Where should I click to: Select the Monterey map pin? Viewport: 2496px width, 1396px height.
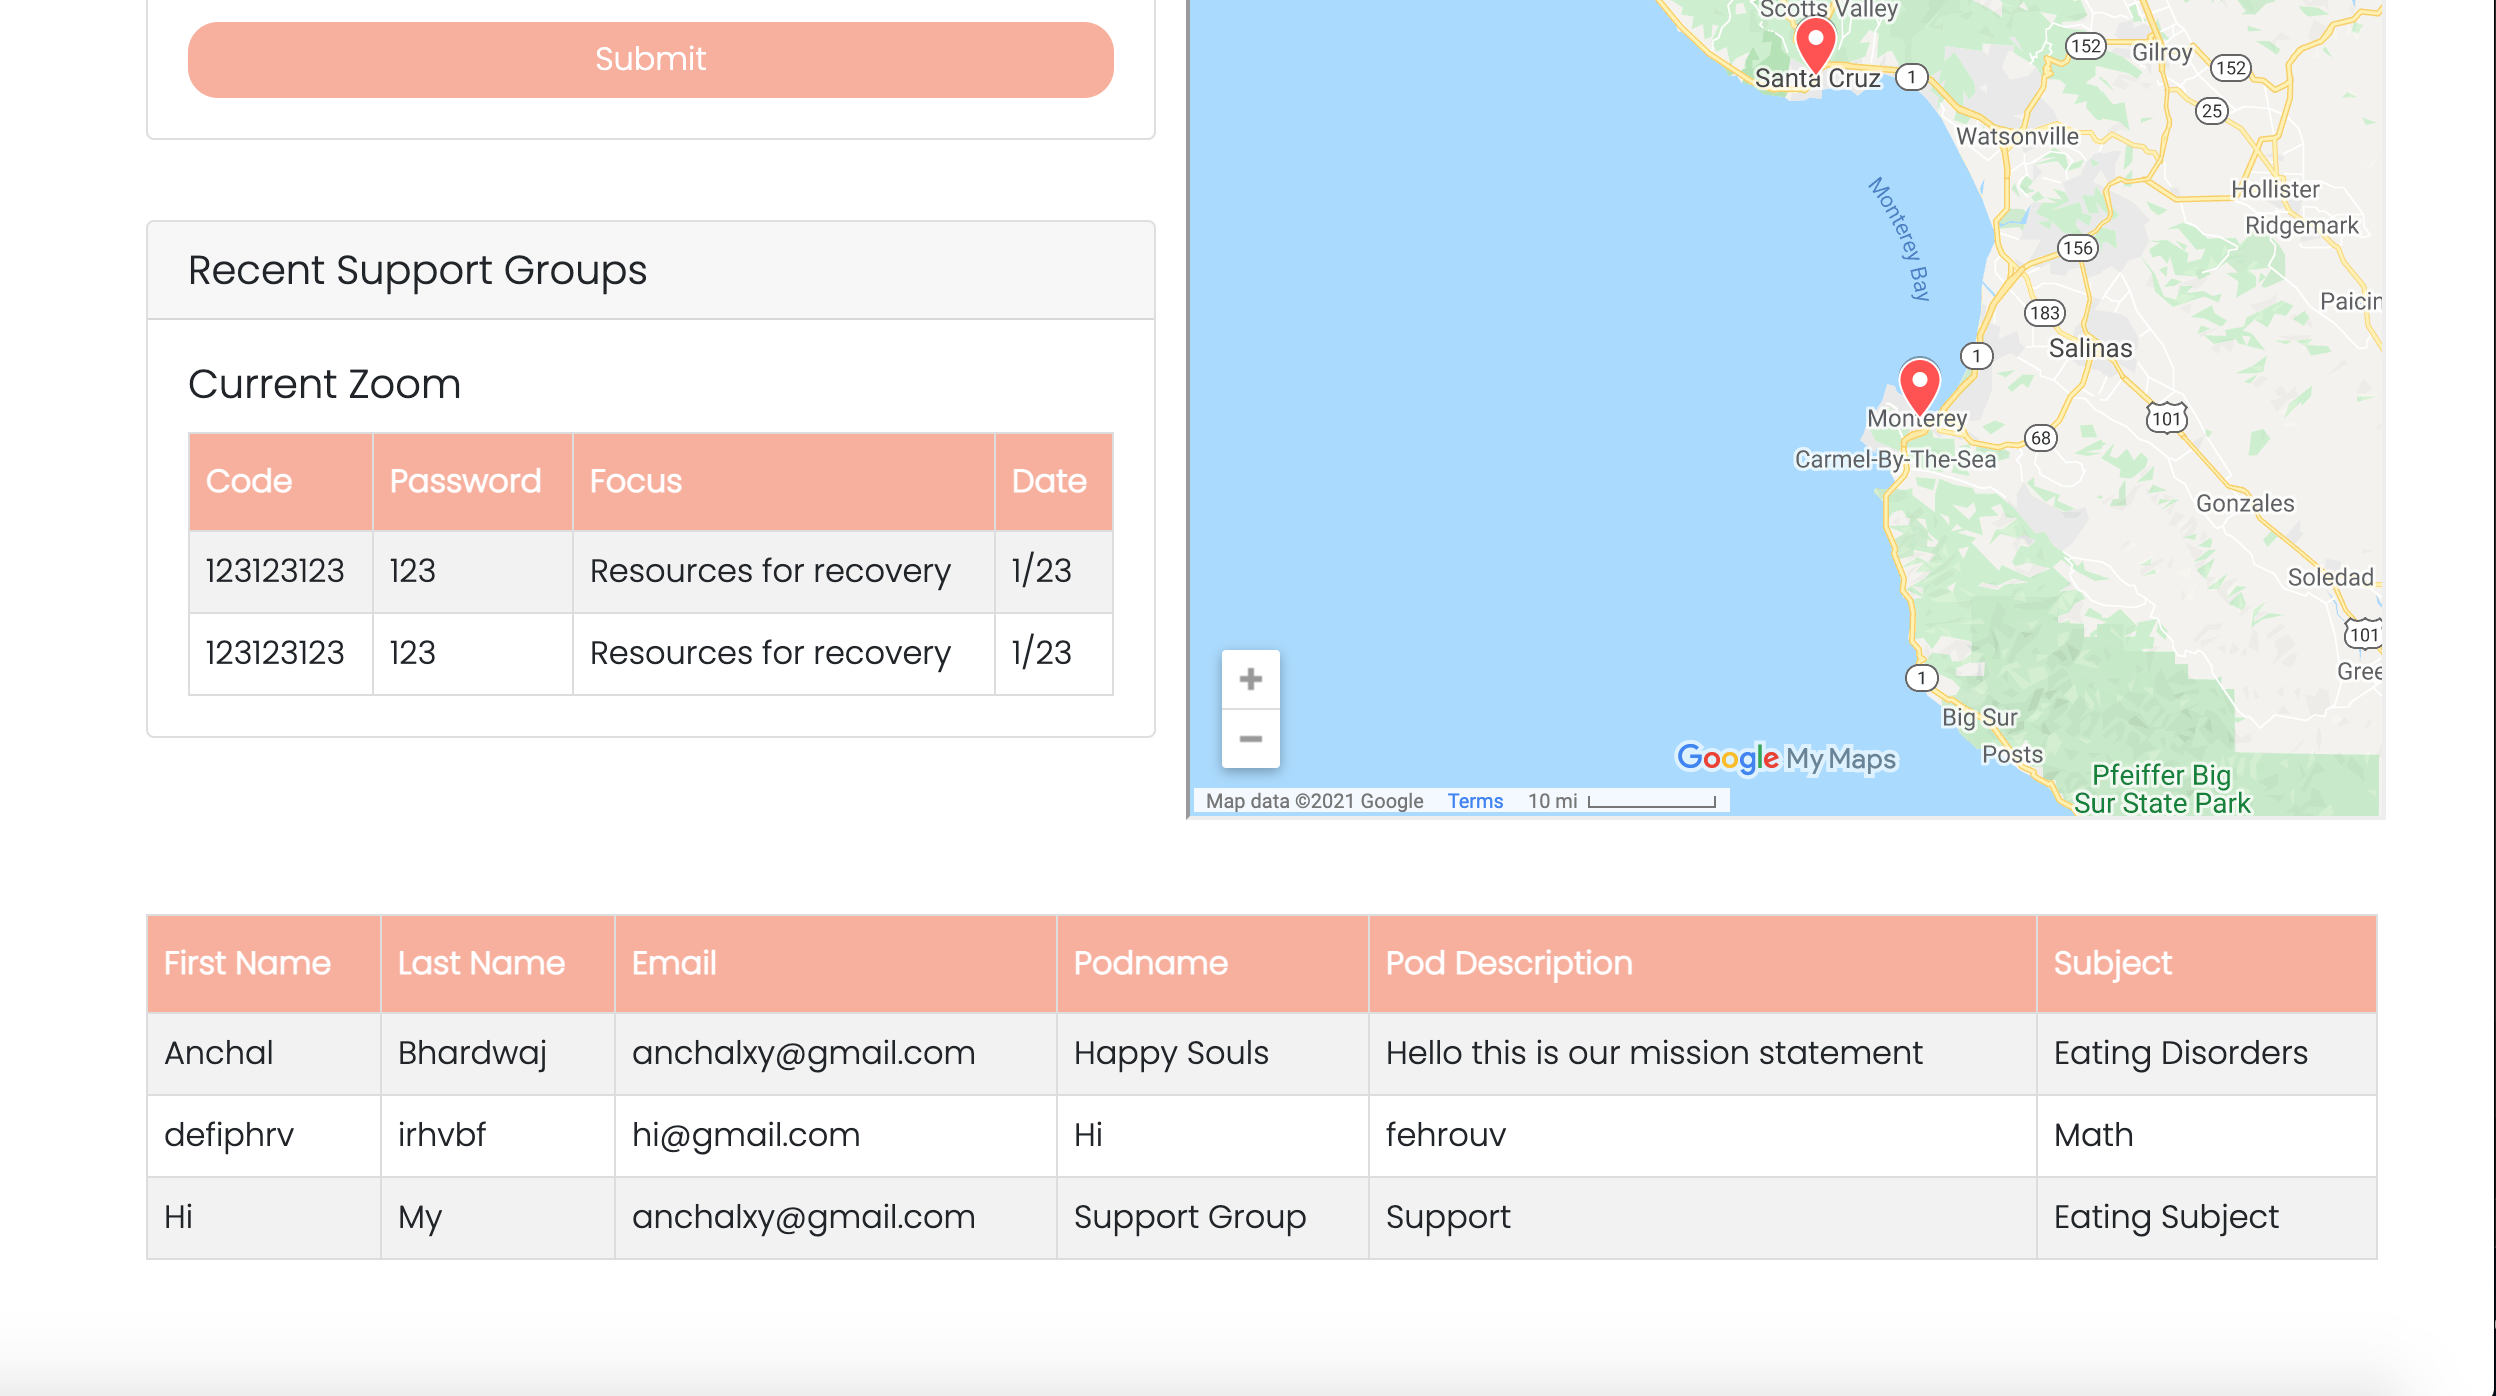tap(1919, 383)
